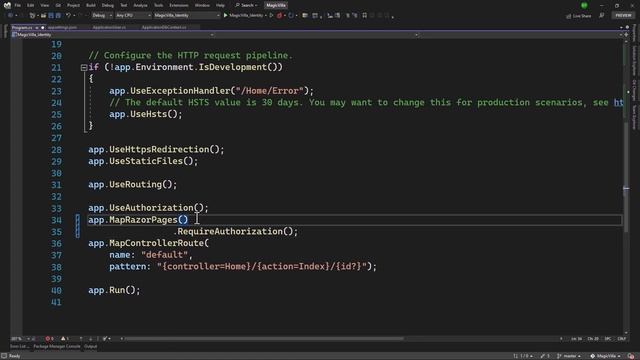Click the green account avatar icon
This screenshot has height=360, width=640.
tap(584, 5)
